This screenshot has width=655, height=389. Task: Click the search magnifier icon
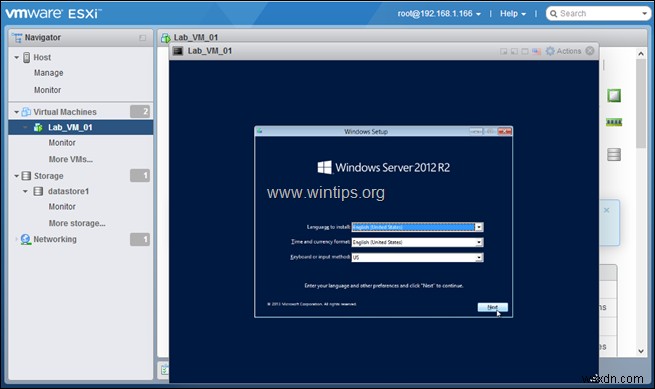pos(553,14)
